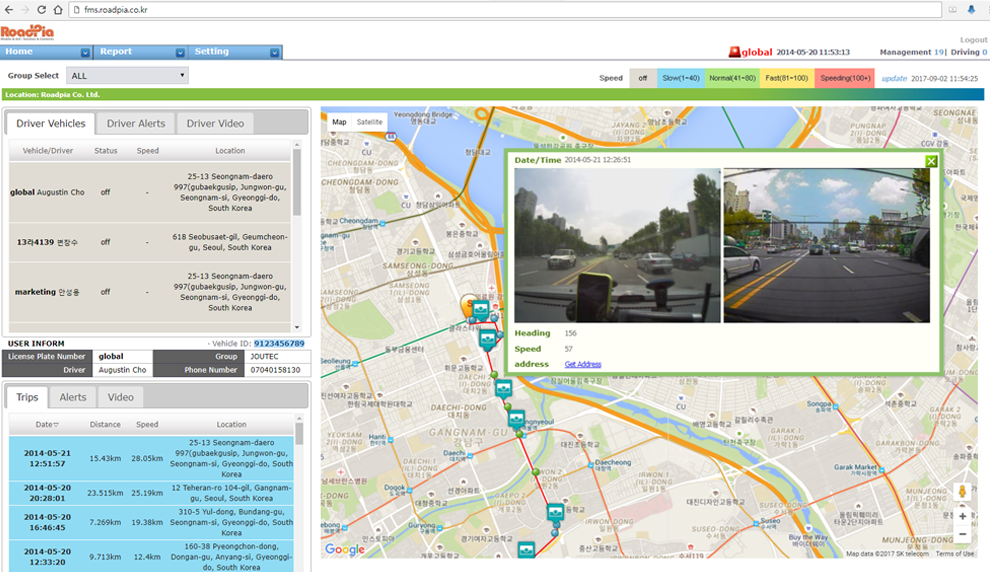This screenshot has width=990, height=572.
Task: Click the Google logo on map
Action: [x=345, y=549]
